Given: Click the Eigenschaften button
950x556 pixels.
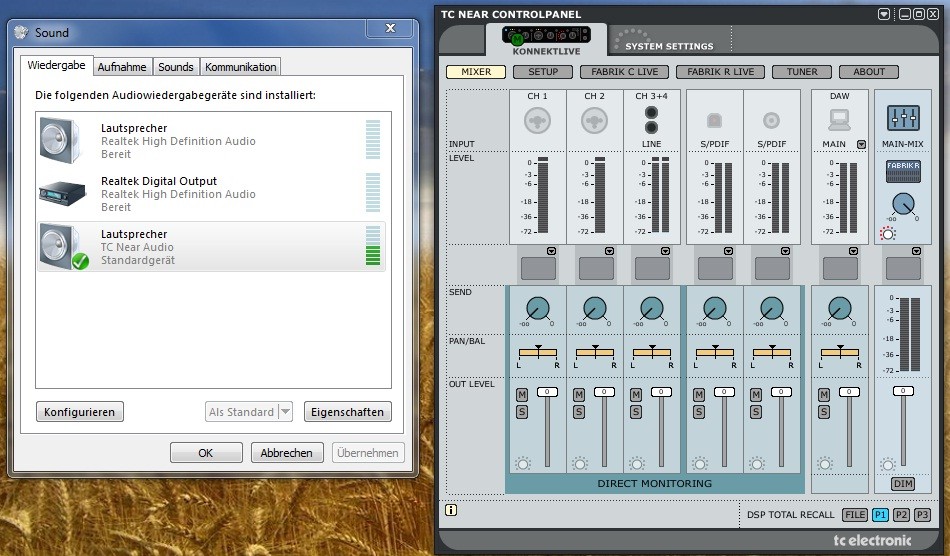Looking at the screenshot, I should 347,412.
